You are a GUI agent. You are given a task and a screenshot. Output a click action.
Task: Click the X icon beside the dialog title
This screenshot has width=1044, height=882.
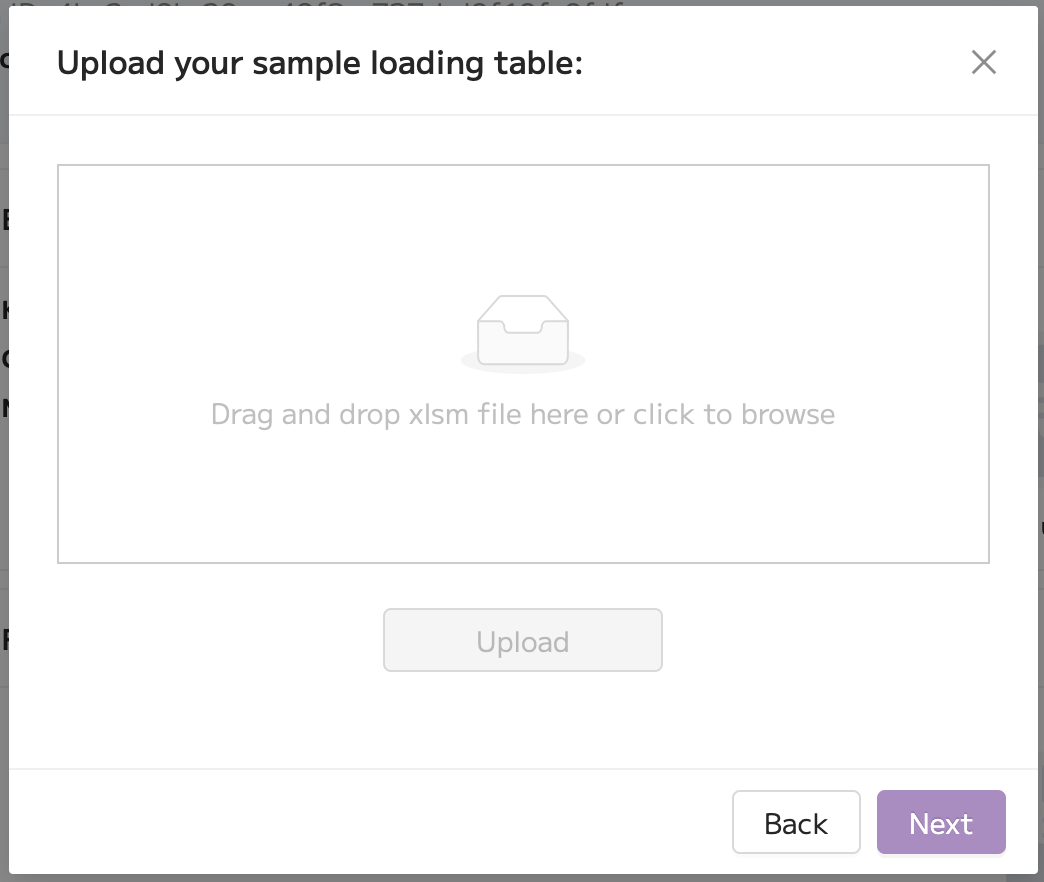pos(983,63)
